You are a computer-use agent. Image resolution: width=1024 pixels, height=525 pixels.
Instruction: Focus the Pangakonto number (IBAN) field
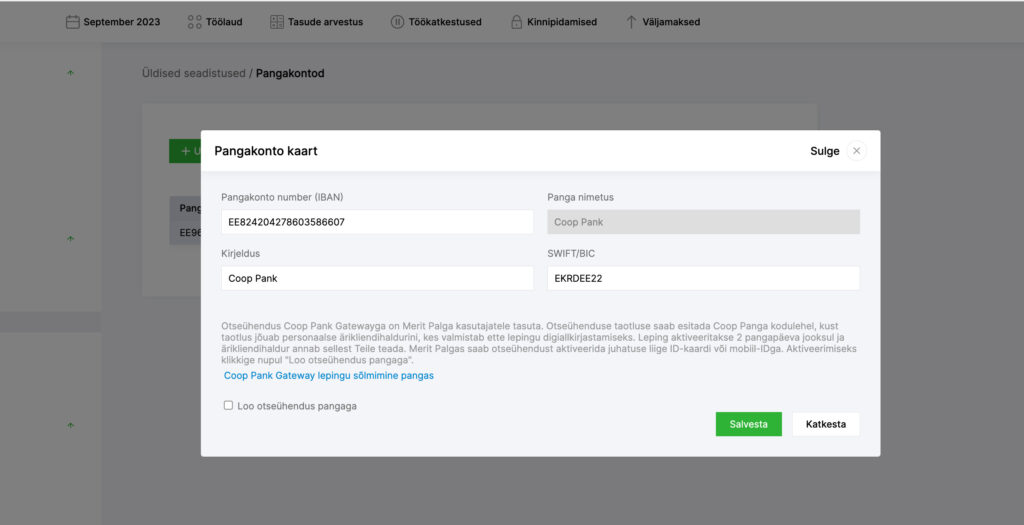pyautogui.click(x=377, y=222)
